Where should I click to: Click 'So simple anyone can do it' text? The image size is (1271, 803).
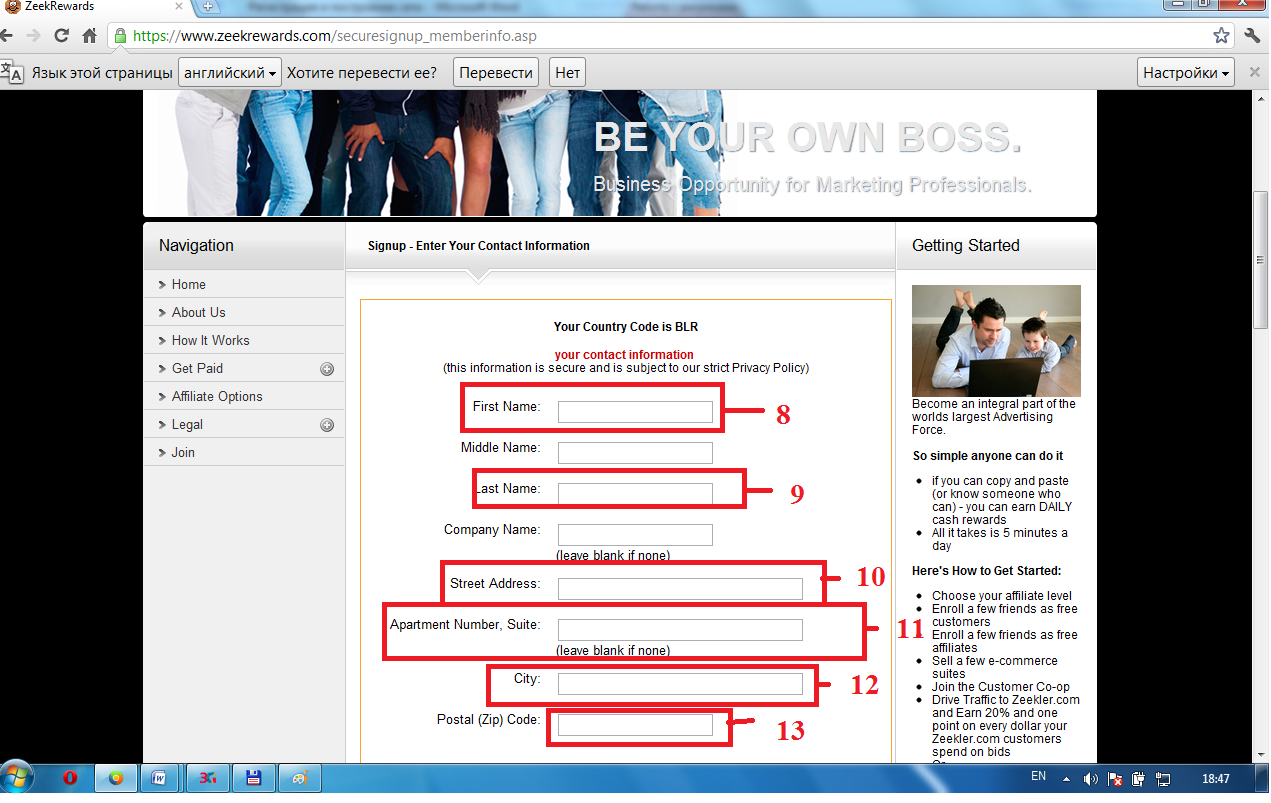click(988, 456)
